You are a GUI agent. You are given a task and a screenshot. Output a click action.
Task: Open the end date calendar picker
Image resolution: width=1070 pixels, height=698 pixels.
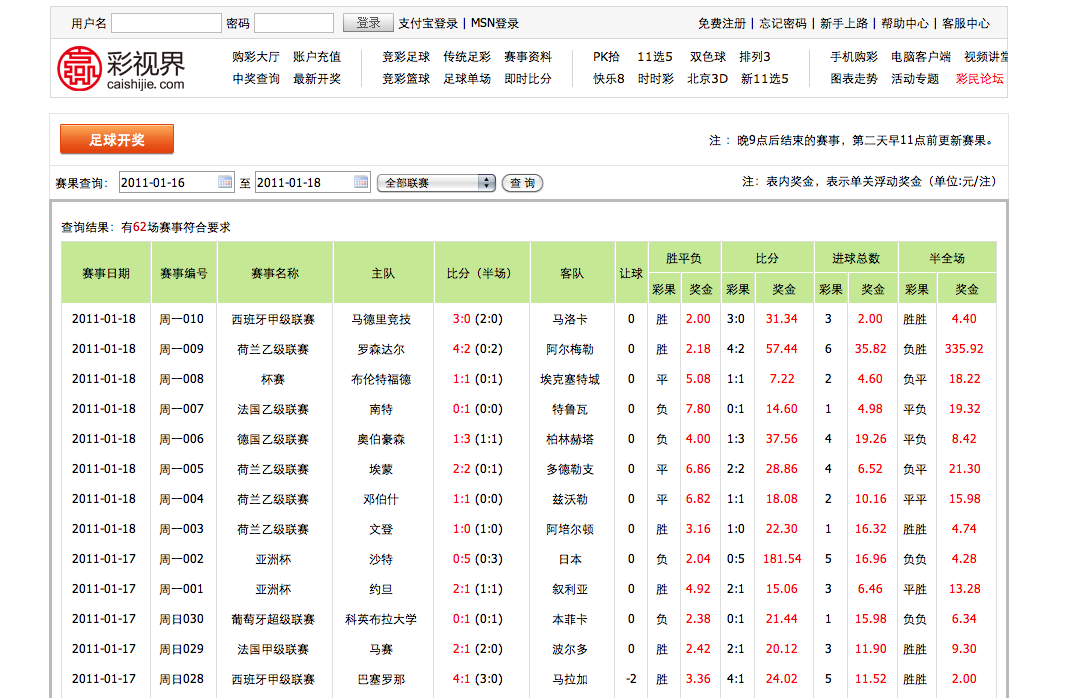click(x=361, y=182)
